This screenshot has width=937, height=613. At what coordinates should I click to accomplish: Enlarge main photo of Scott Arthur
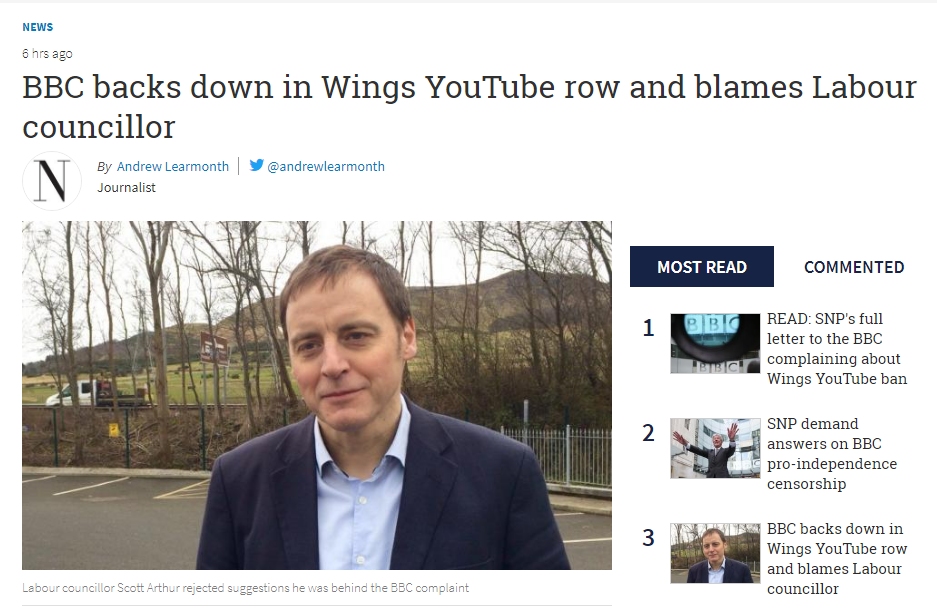pyautogui.click(x=317, y=395)
